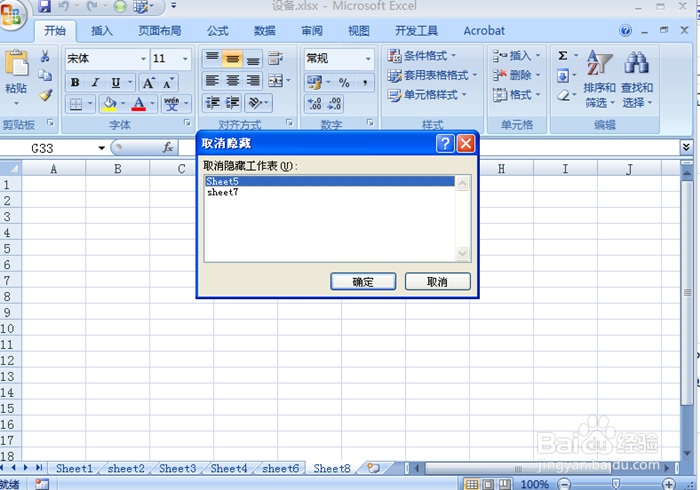The height and width of the screenshot is (490, 700).
Task: Switch to Review (审阅) tab
Action: (x=312, y=31)
